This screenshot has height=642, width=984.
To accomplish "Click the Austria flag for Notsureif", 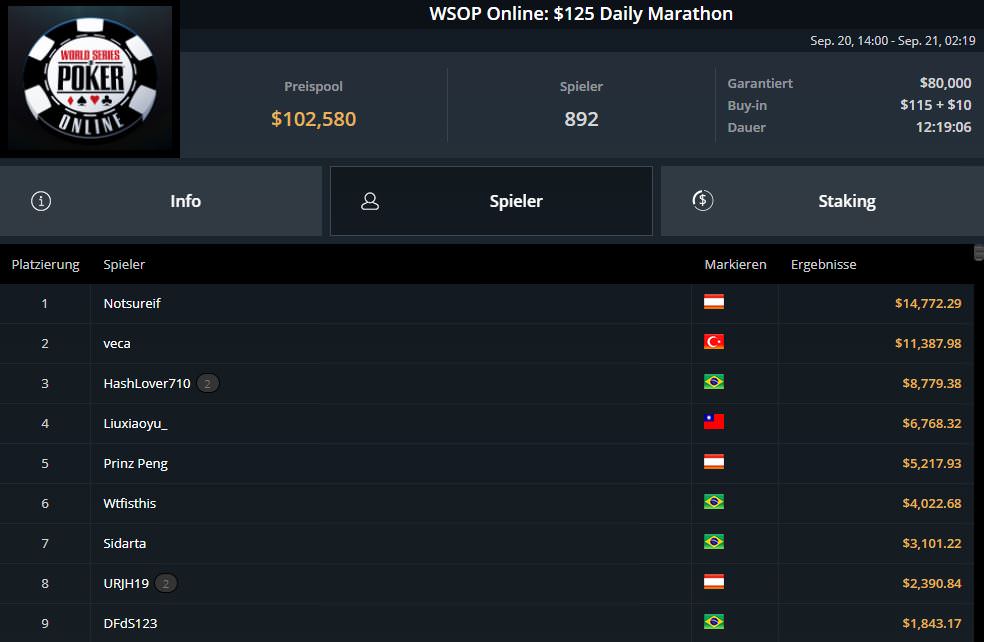I will (714, 302).
